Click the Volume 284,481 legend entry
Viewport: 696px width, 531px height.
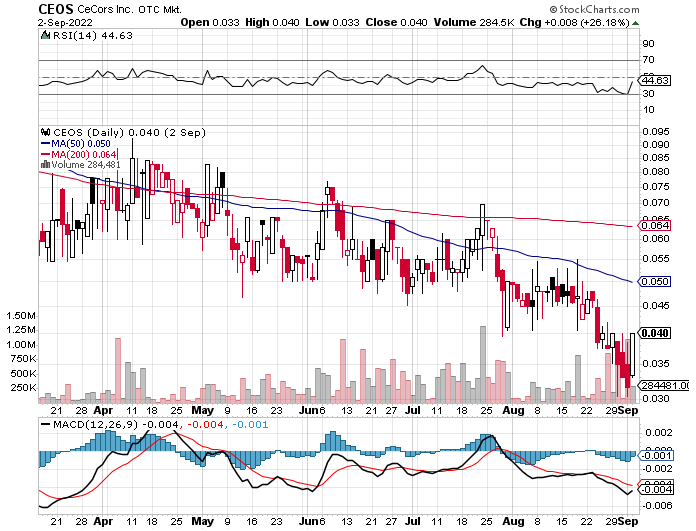point(86,165)
